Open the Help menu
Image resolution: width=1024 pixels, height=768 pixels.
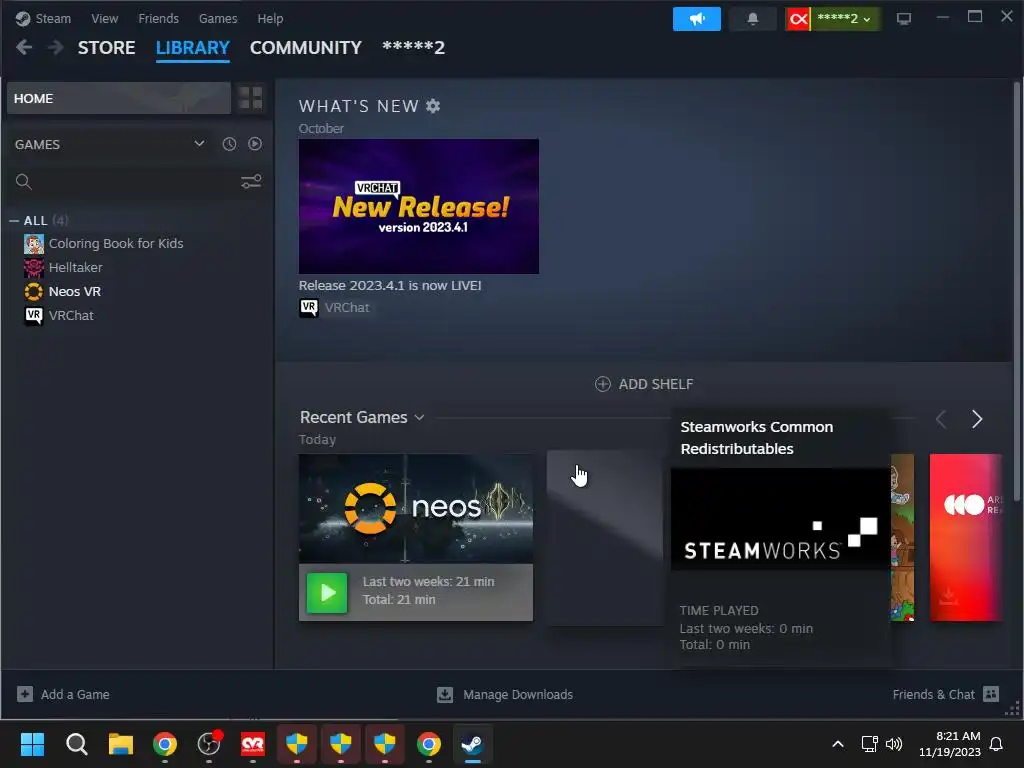[x=270, y=18]
